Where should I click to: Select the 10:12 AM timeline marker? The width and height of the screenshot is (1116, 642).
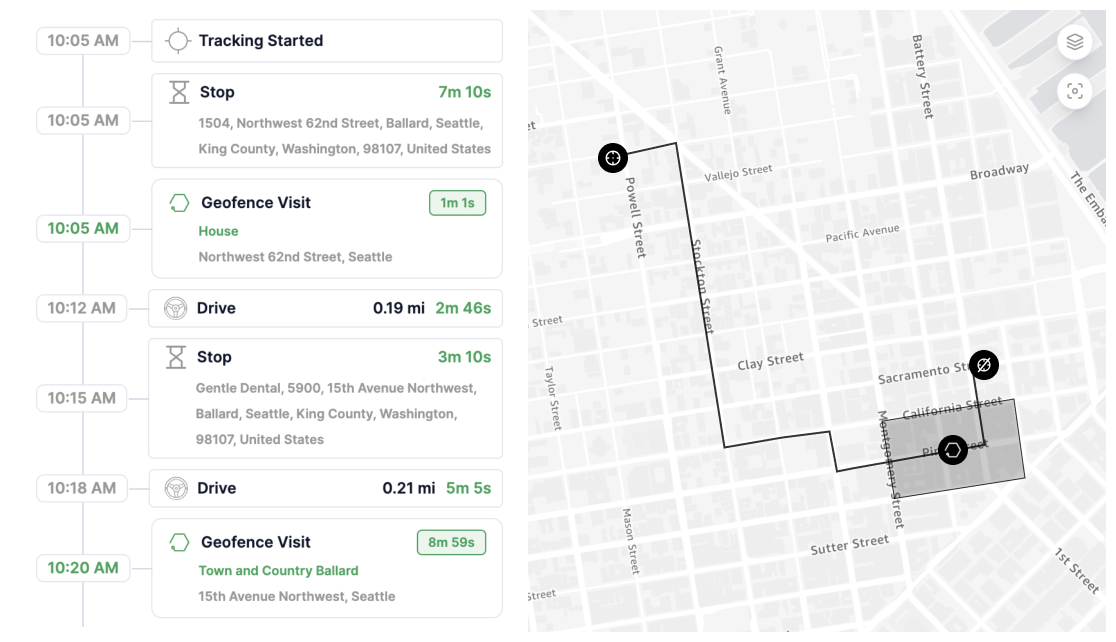pyautogui.click(x=82, y=308)
